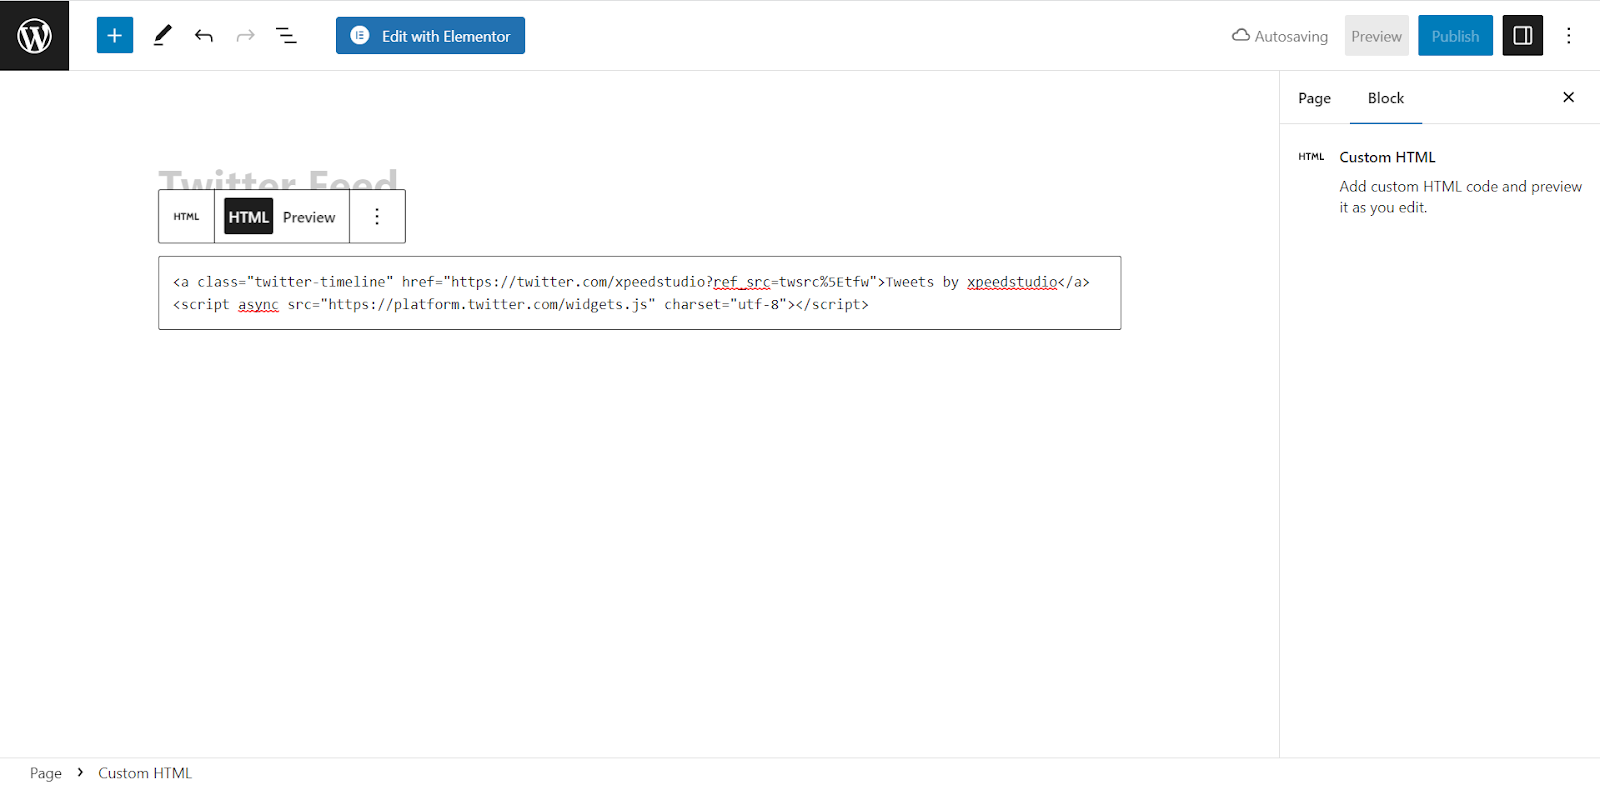Click the Twitter Feed page title
1600x785 pixels.
pos(278,180)
